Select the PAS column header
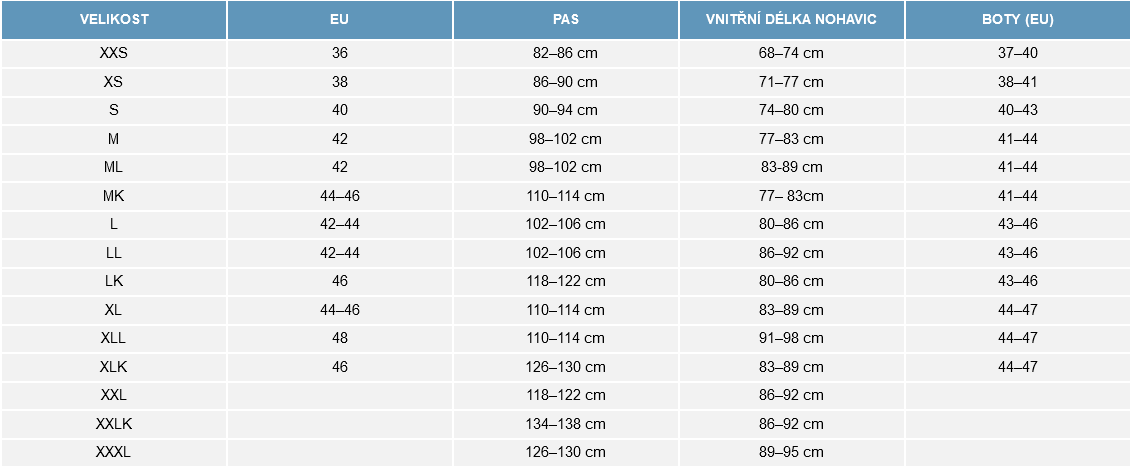This screenshot has height=468, width=1136. pos(565,20)
